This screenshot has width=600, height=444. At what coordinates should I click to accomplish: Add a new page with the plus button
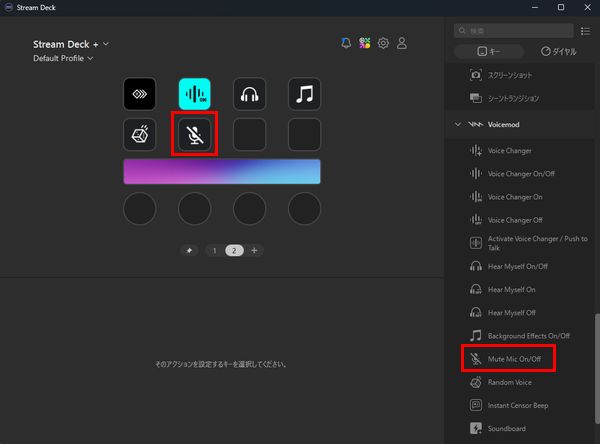(254, 251)
